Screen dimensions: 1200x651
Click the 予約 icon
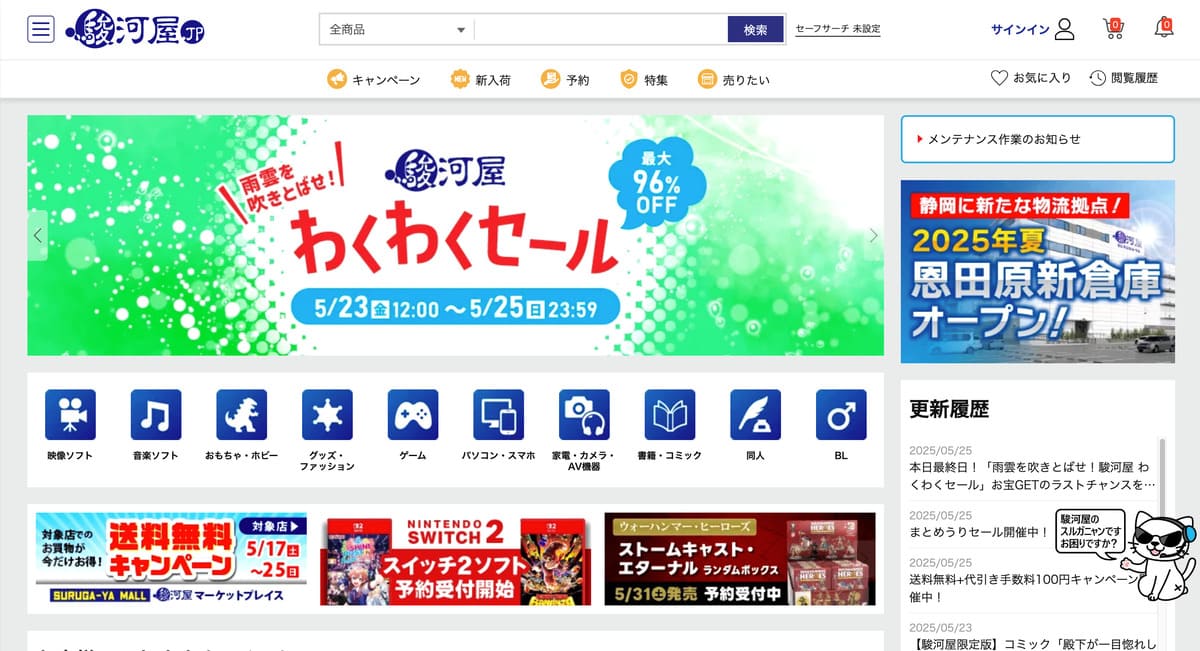click(x=550, y=79)
